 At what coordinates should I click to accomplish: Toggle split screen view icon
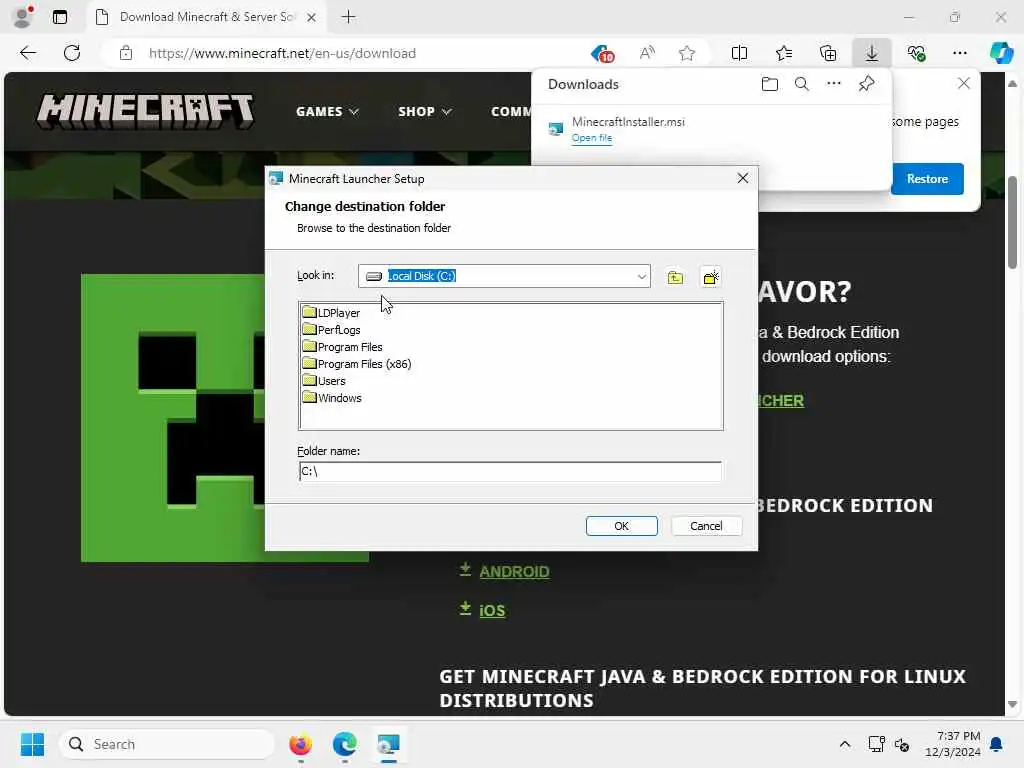739,53
